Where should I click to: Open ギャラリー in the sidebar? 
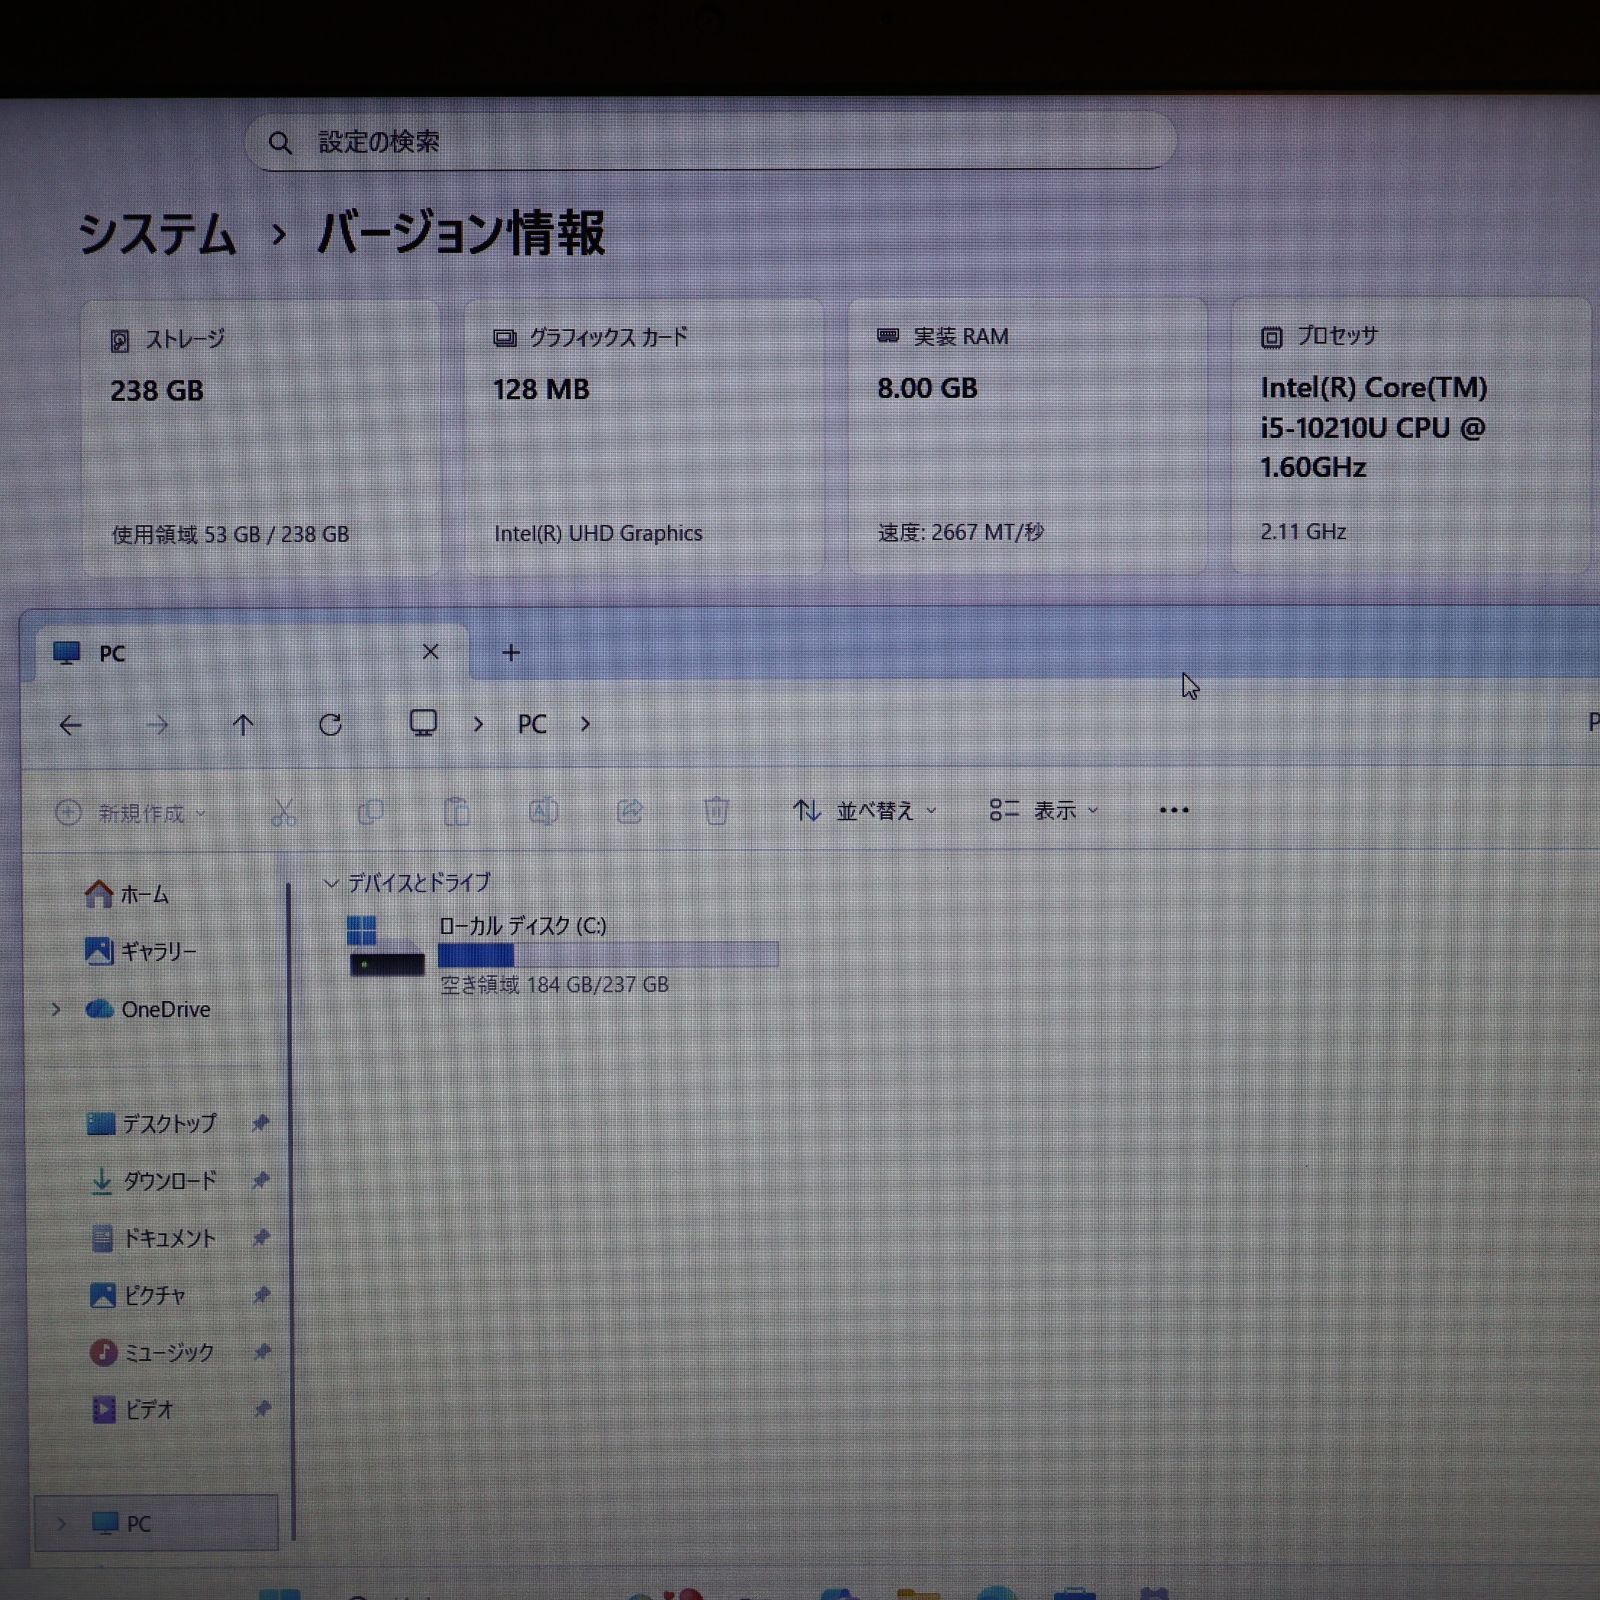(141, 951)
